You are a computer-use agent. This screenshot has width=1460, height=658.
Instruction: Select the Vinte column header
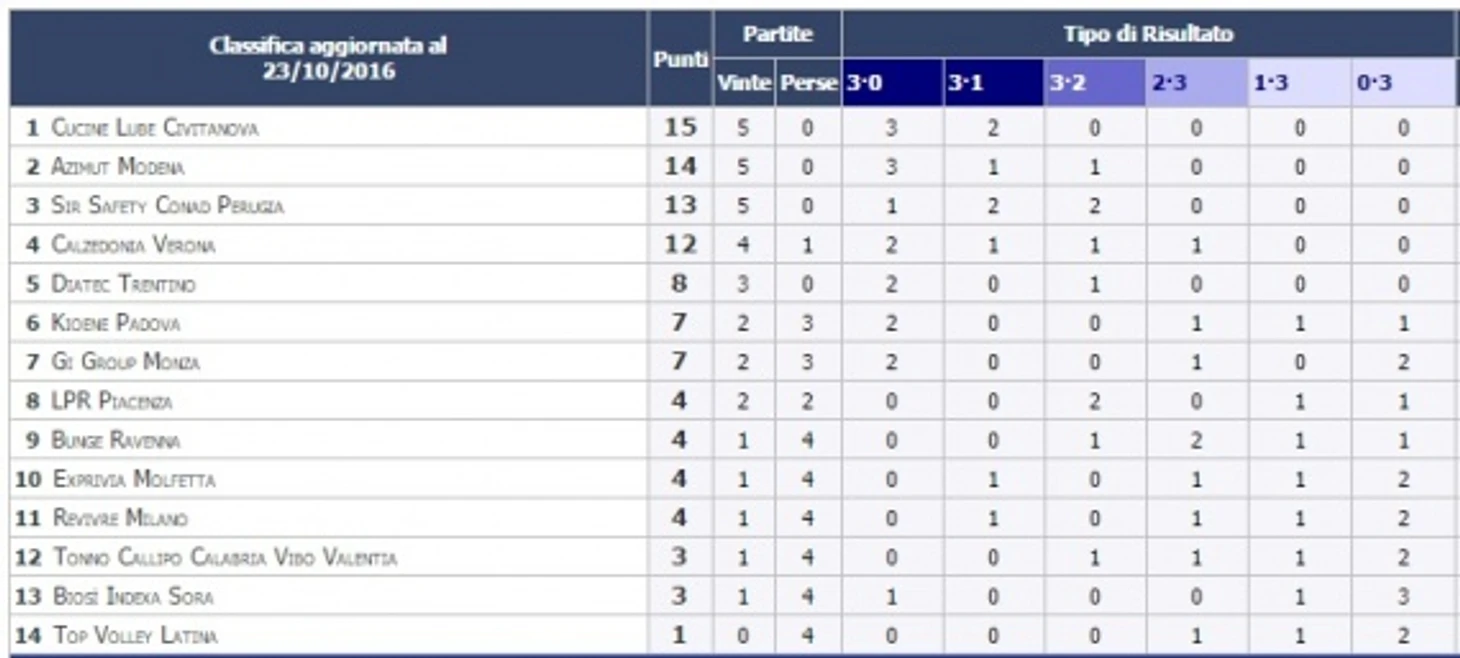743,83
